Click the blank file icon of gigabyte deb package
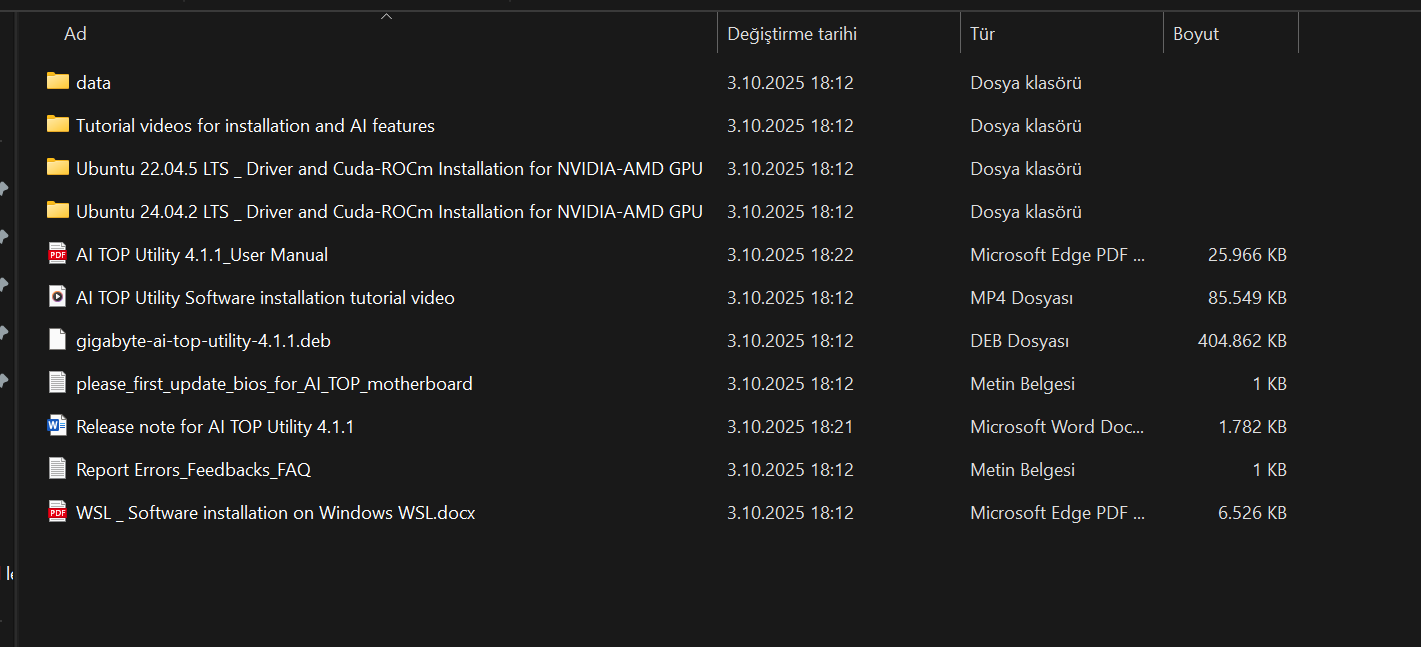This screenshot has width=1421, height=647. [58, 340]
